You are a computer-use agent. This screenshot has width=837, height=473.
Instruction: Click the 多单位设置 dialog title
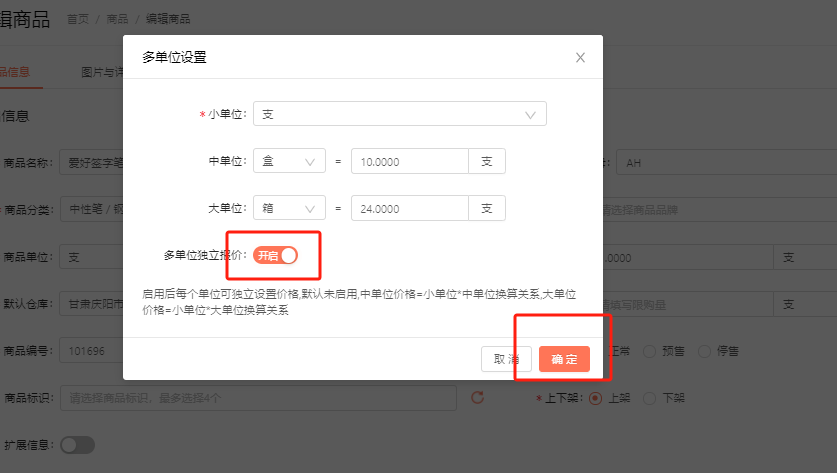174,57
